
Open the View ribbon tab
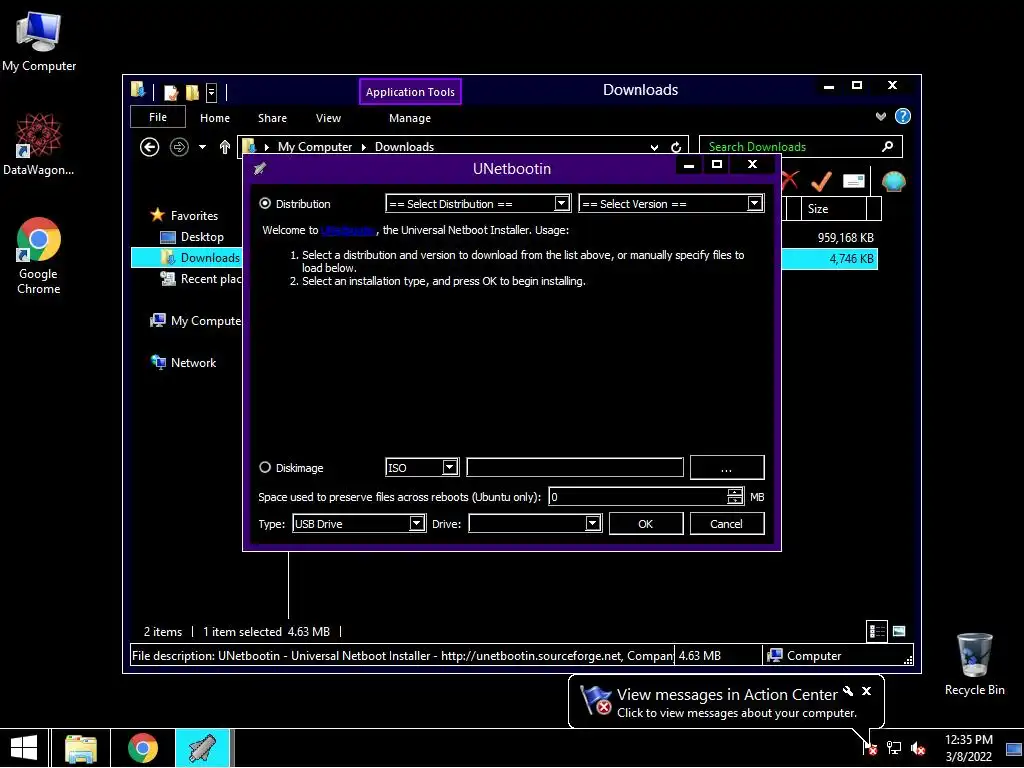(x=328, y=118)
